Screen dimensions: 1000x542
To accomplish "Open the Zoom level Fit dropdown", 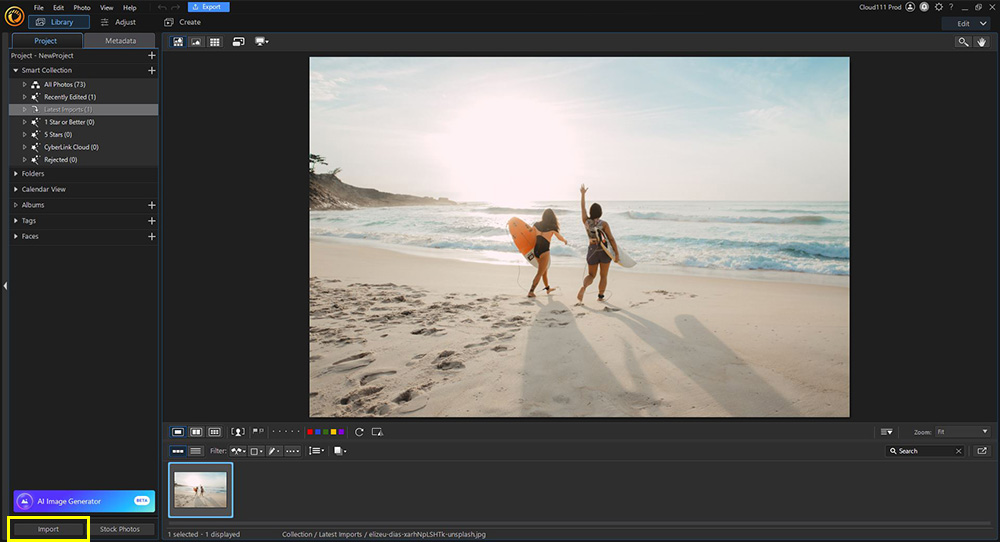I will 962,432.
